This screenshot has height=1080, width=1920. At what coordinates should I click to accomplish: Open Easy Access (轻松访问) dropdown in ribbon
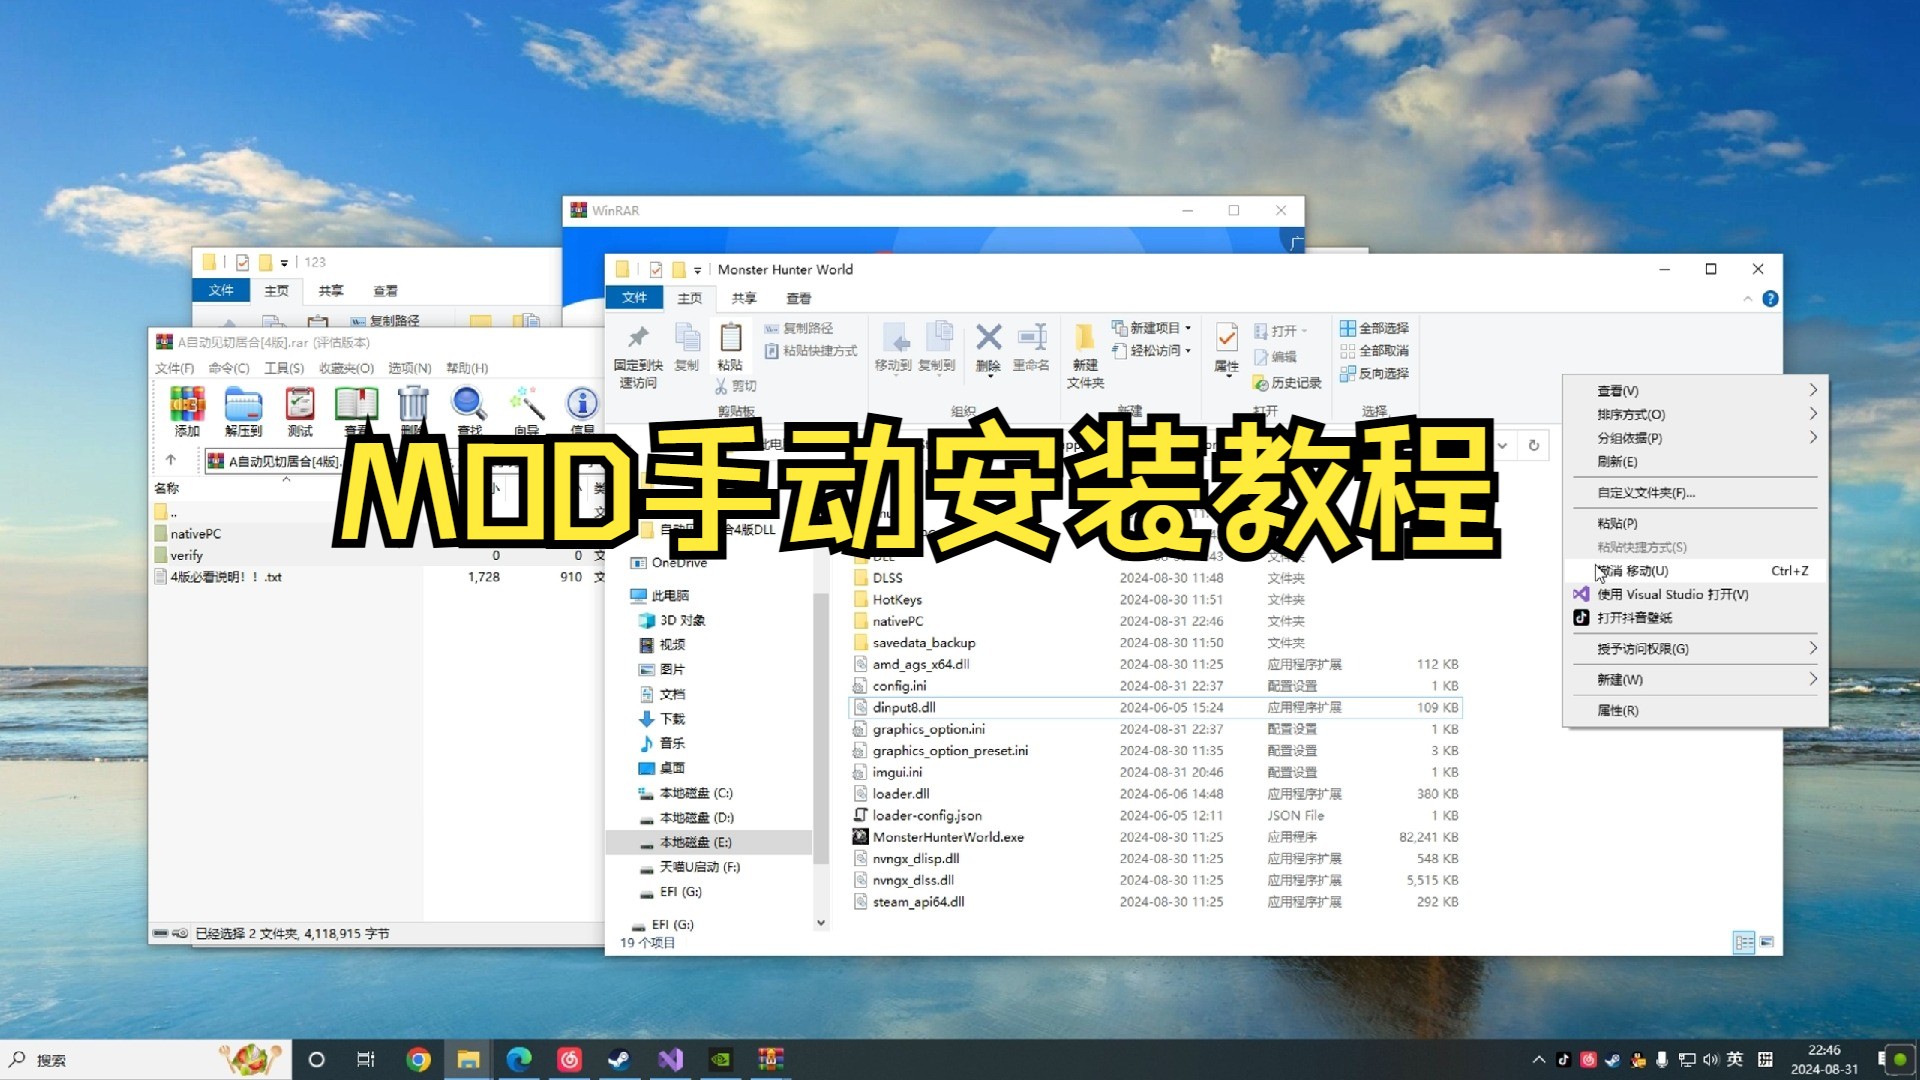1152,351
